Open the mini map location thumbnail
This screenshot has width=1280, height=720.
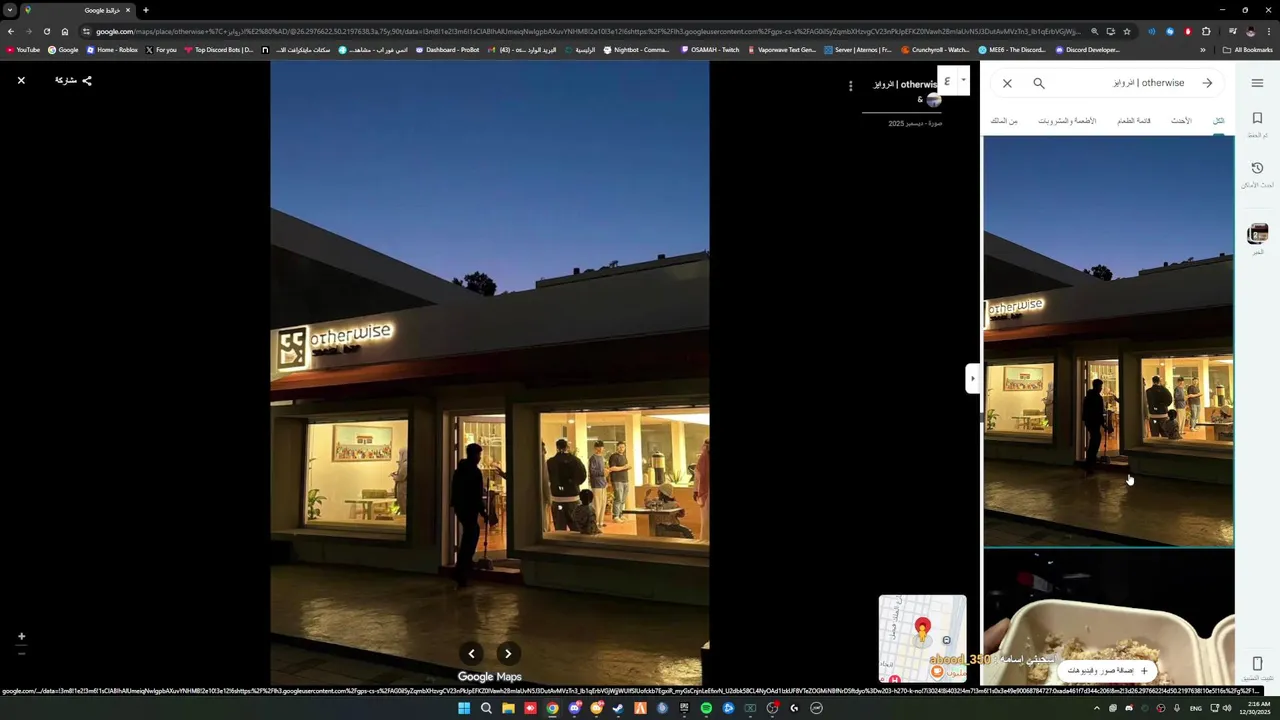pyautogui.click(x=922, y=638)
